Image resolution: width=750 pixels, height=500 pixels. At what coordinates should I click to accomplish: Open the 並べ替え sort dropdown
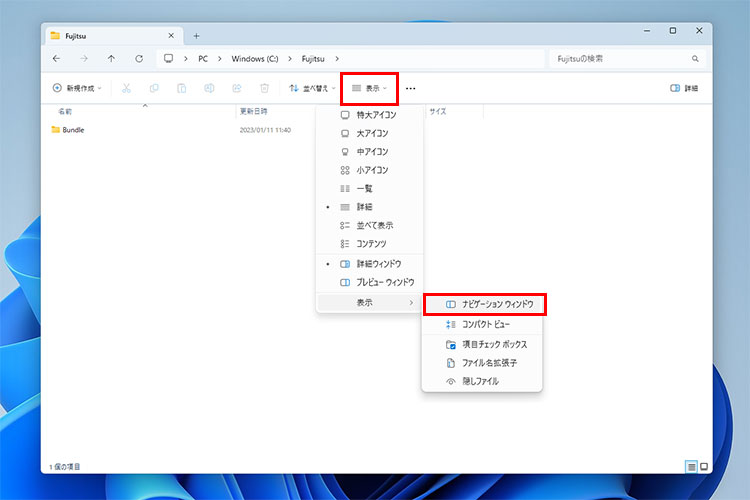coord(312,88)
